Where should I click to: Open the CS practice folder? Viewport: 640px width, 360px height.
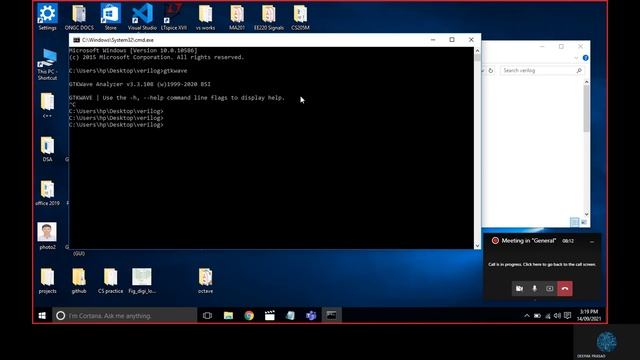coord(111,280)
